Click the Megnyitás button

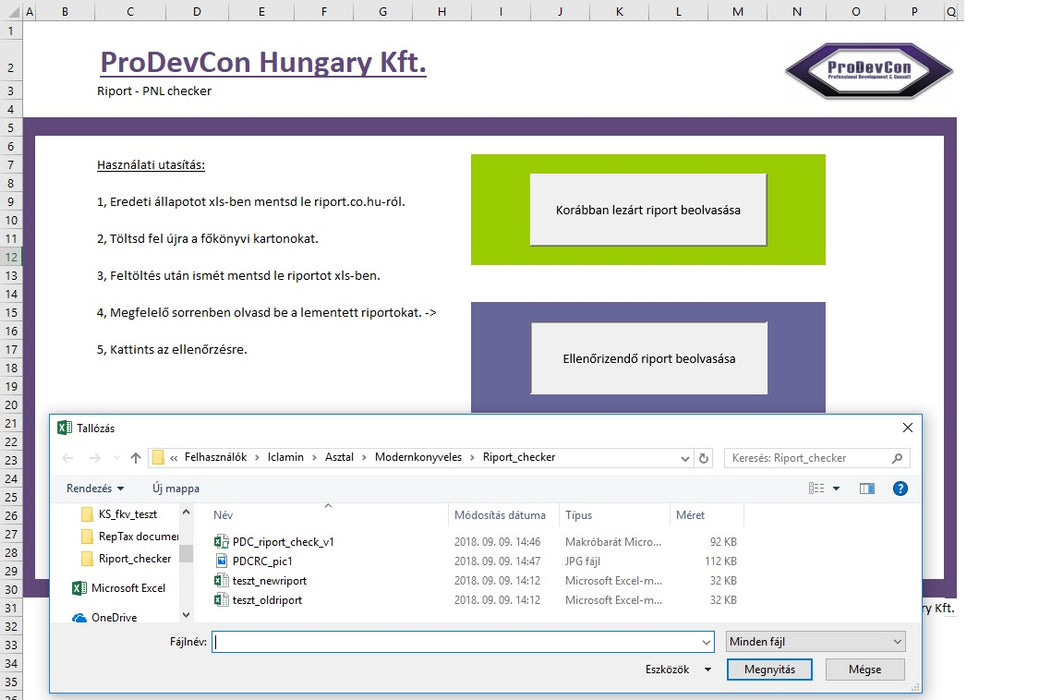[x=769, y=669]
